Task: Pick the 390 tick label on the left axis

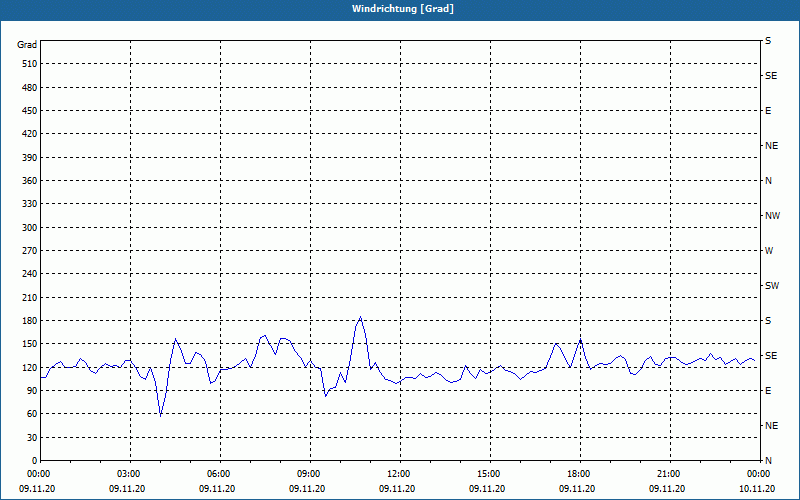Action: [29, 158]
